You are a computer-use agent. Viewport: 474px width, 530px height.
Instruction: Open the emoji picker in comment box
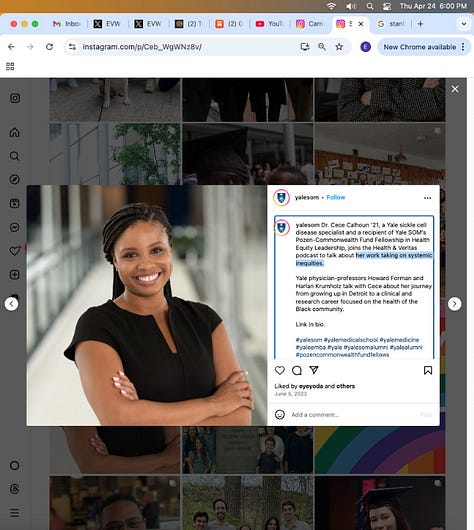[x=280, y=414]
